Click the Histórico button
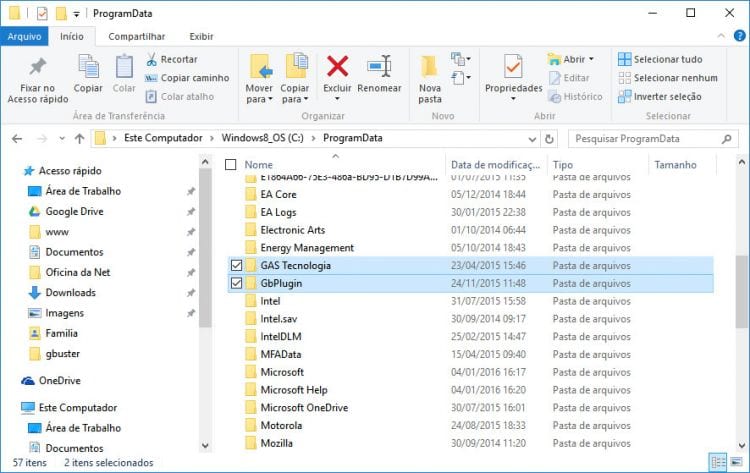750x473 pixels. [x=575, y=97]
